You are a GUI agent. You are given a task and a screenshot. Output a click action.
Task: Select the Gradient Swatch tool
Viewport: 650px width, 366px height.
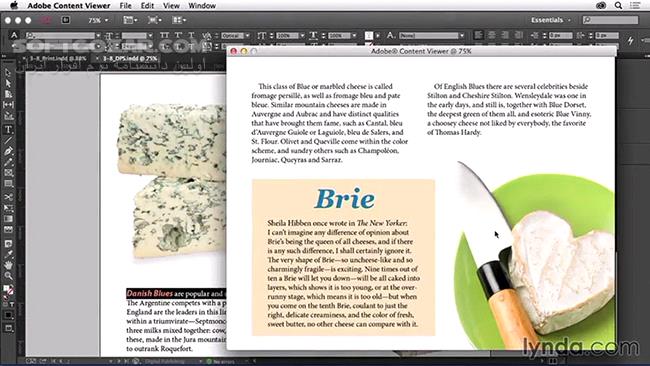[x=8, y=219]
